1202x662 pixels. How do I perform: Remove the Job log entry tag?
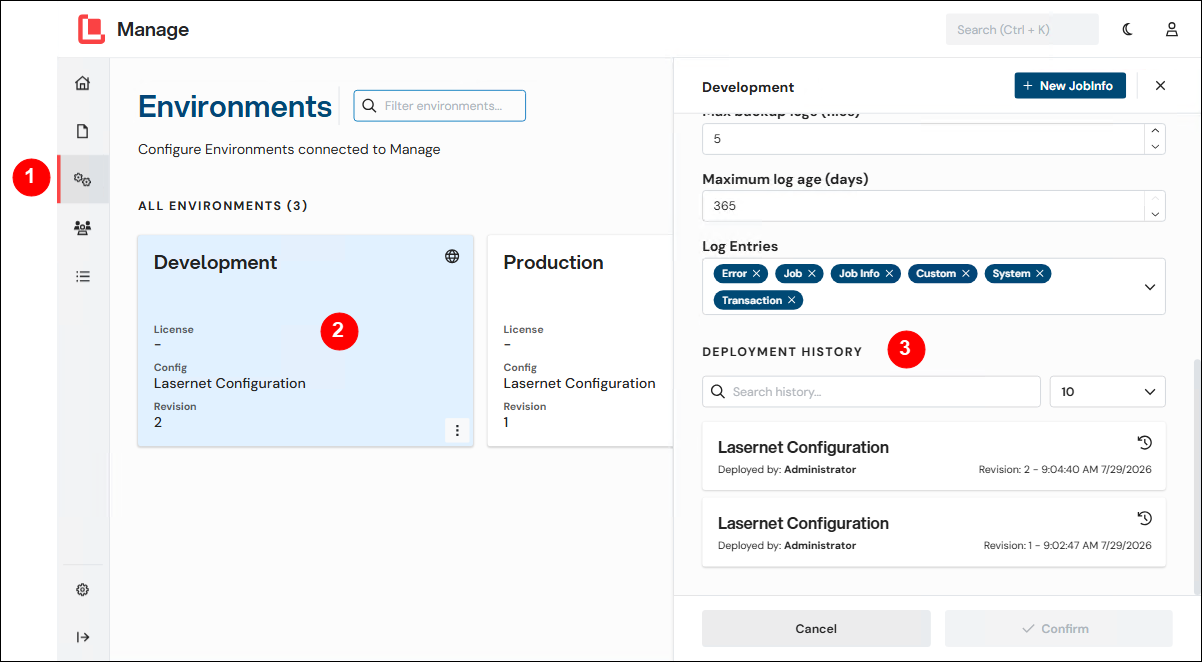point(812,274)
